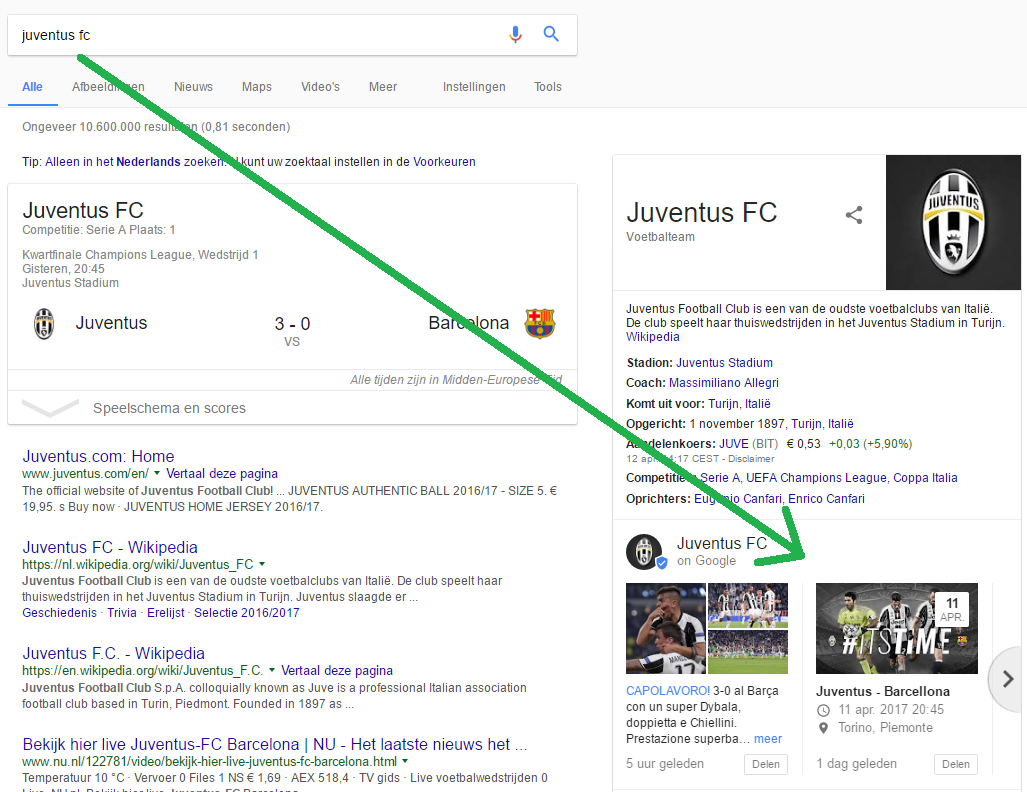Click the share icon in the Juventus panel
The height and width of the screenshot is (792, 1027).
pos(855,213)
